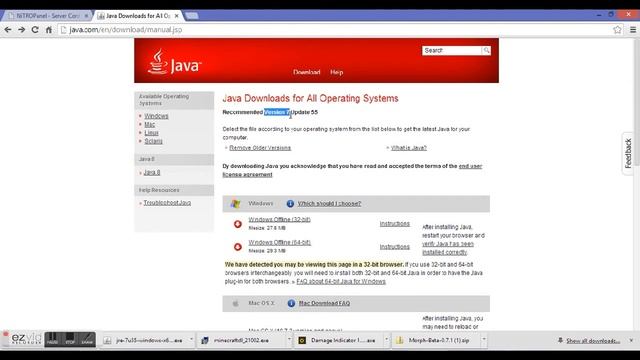
Task: Open the downloaded Damage Indicator exe file
Action: click(338, 340)
